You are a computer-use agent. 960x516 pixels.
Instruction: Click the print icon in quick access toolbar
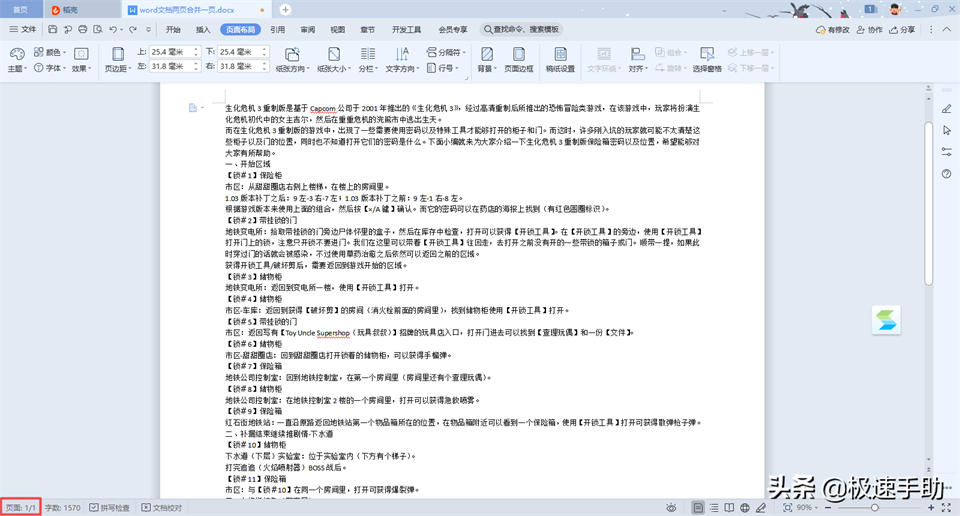pyautogui.click(x=82, y=30)
